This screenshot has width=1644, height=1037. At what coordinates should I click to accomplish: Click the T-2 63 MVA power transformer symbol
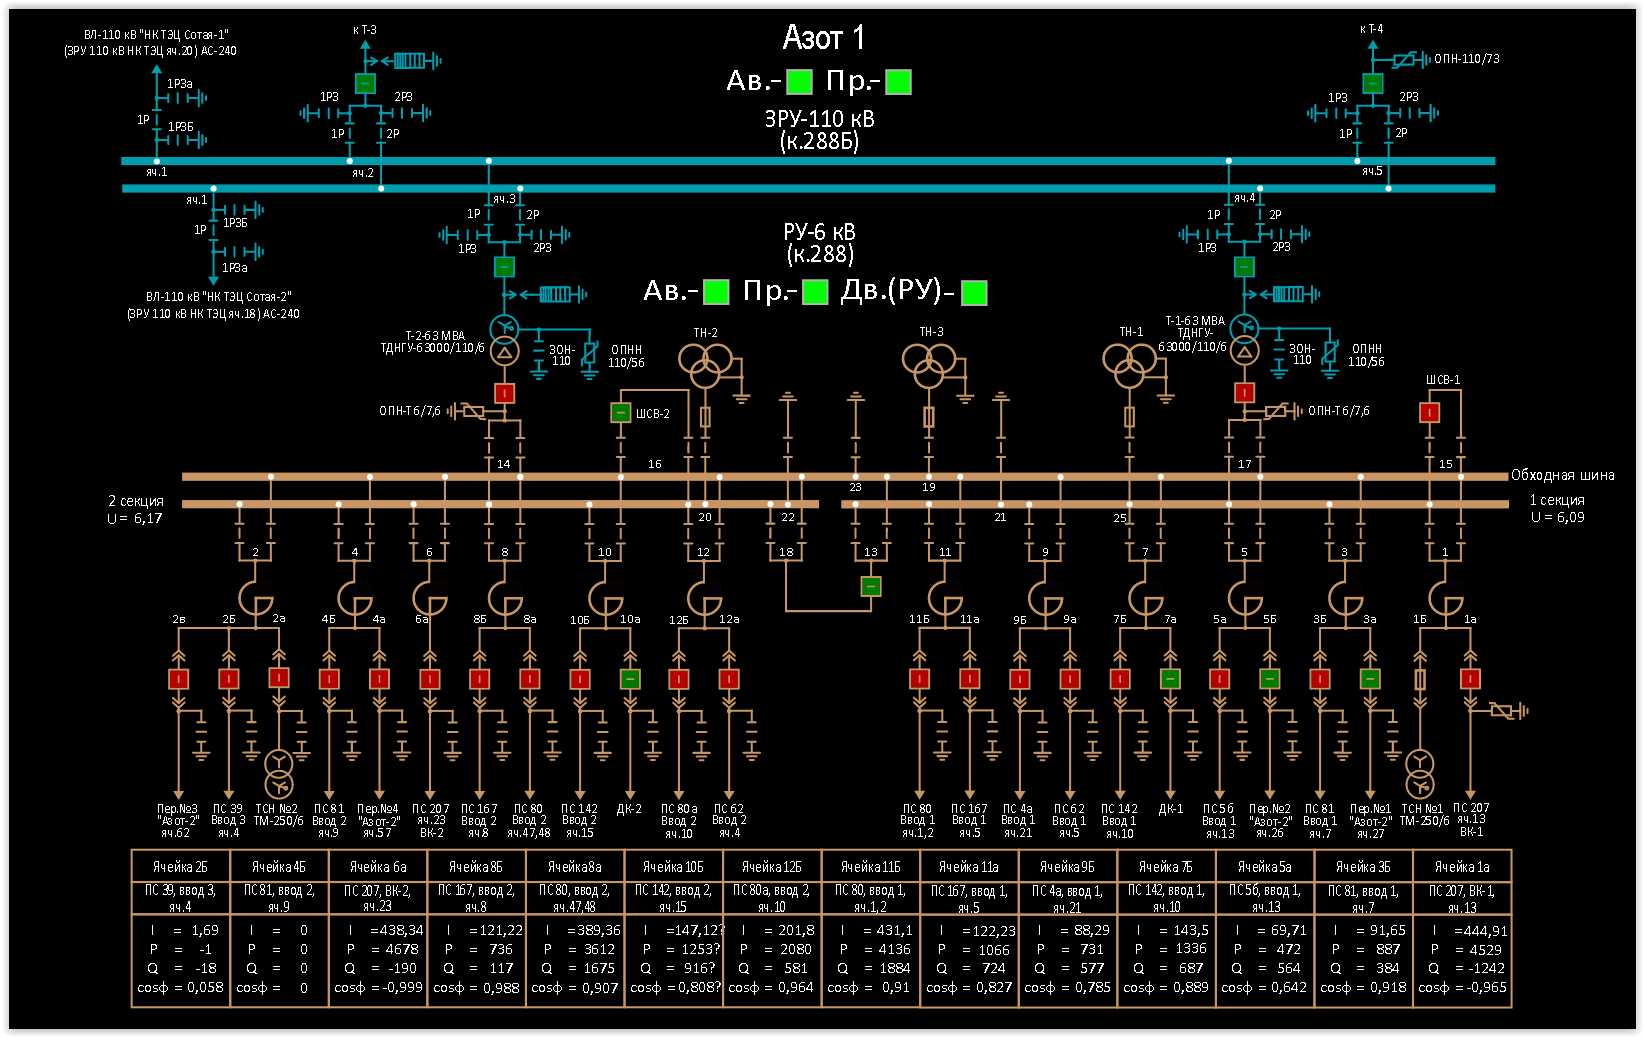(x=505, y=340)
